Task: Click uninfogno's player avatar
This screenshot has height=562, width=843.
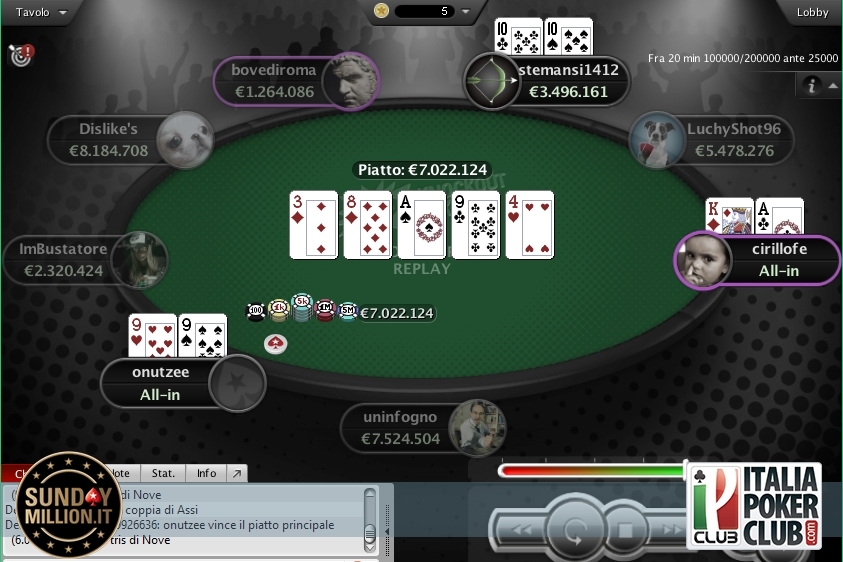Action: [476, 428]
